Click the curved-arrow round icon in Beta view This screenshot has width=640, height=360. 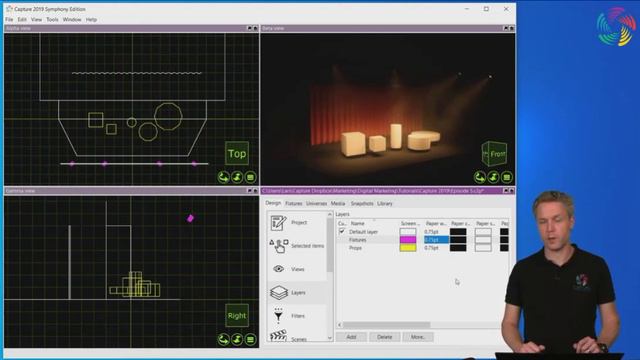point(480,177)
